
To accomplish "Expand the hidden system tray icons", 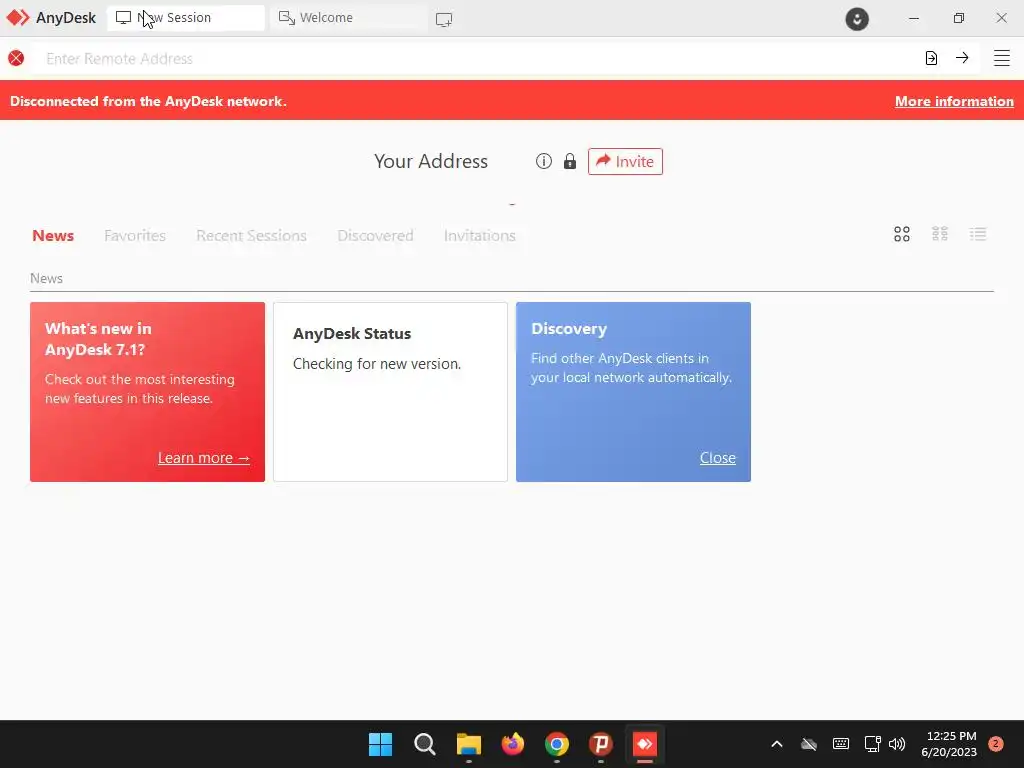I will [x=776, y=744].
